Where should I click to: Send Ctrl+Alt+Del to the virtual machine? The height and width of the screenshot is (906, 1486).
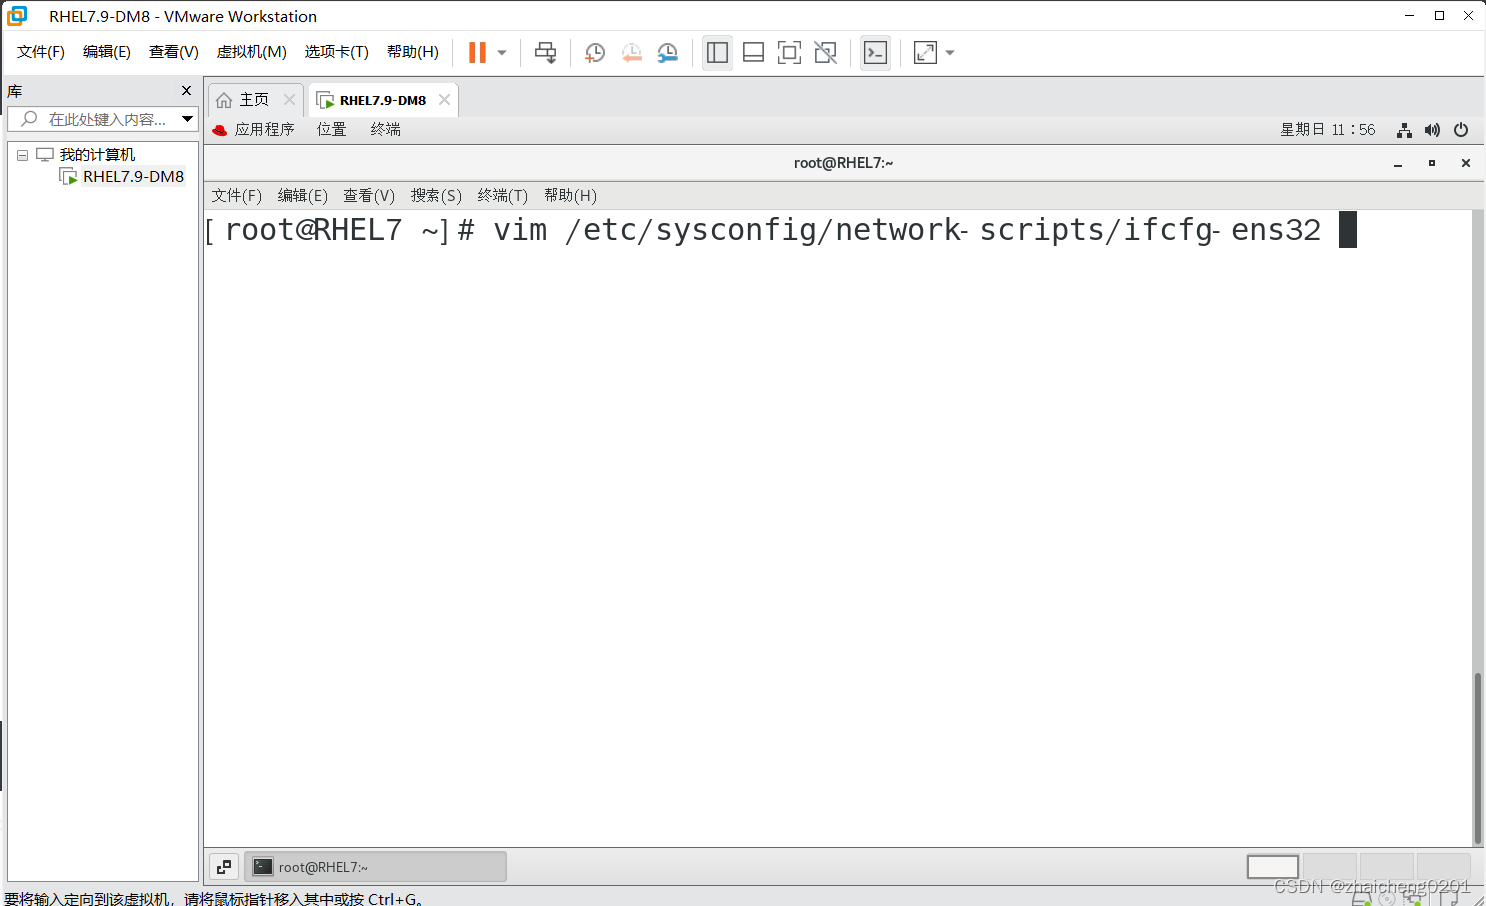tap(545, 53)
